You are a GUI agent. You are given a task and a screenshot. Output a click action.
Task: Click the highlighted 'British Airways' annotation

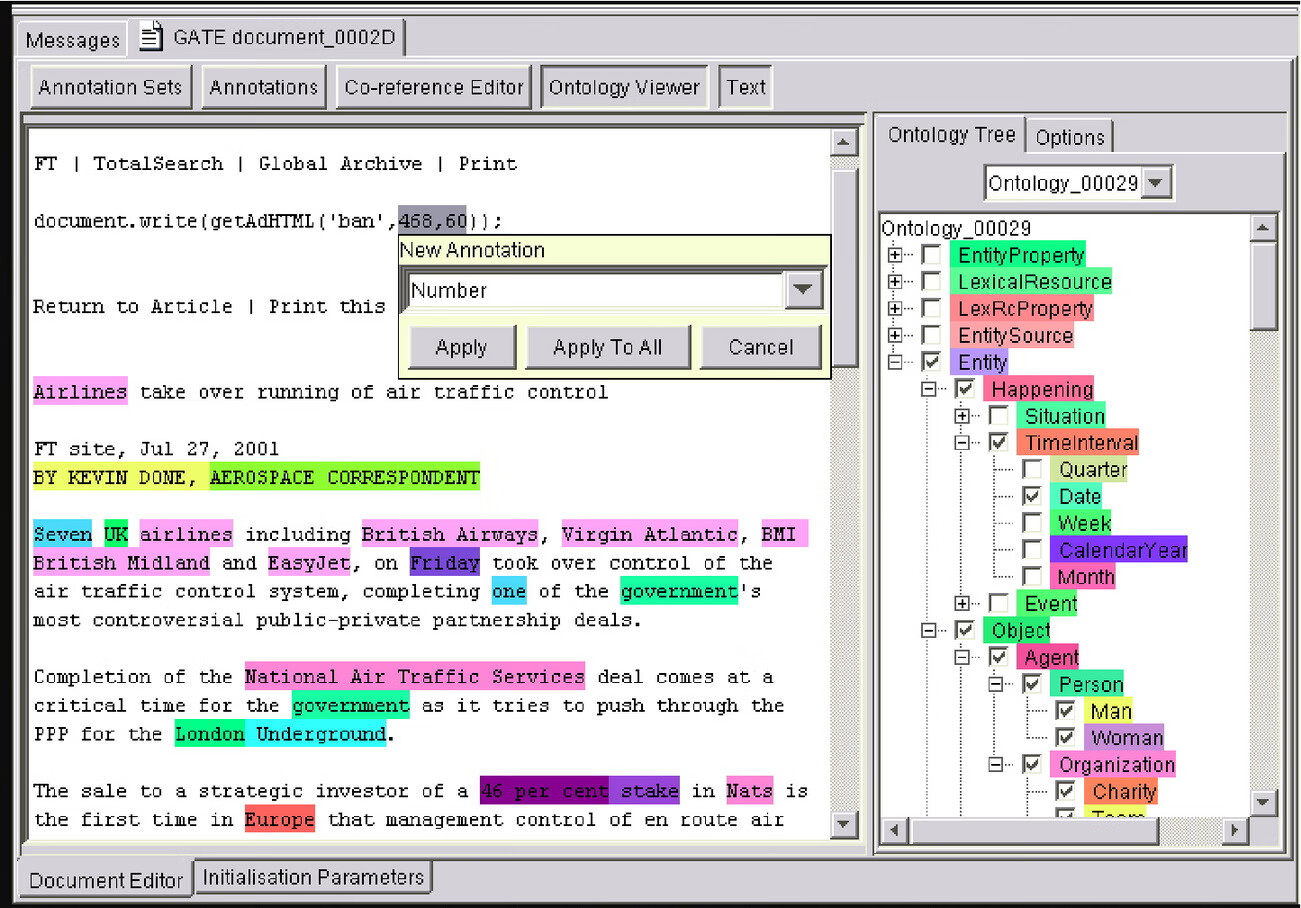coord(449,534)
